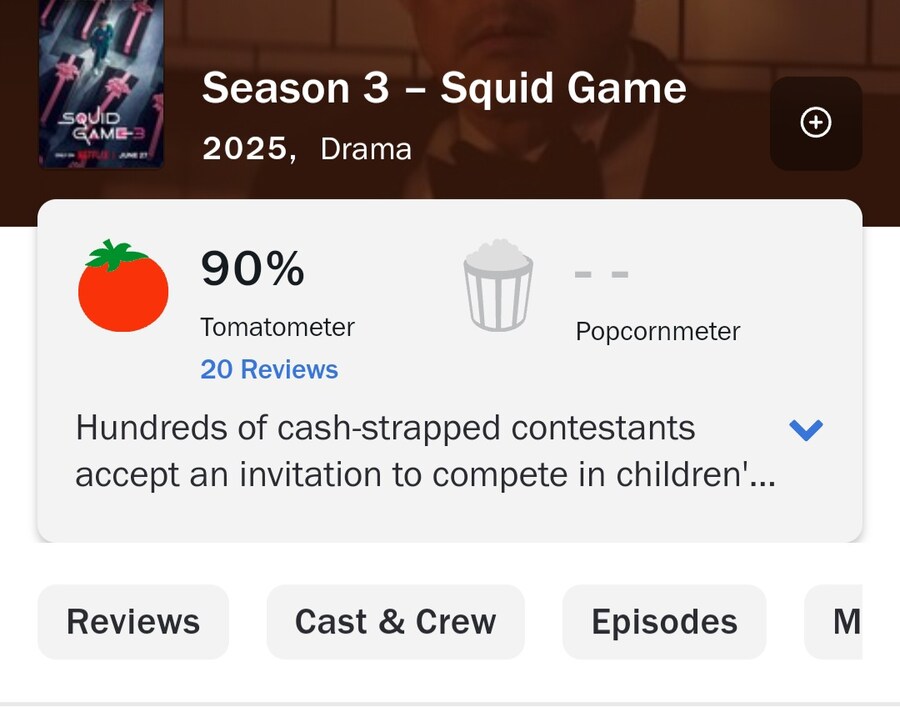This screenshot has width=900, height=707.
Task: Click the Popcornmeter label
Action: coord(658,331)
